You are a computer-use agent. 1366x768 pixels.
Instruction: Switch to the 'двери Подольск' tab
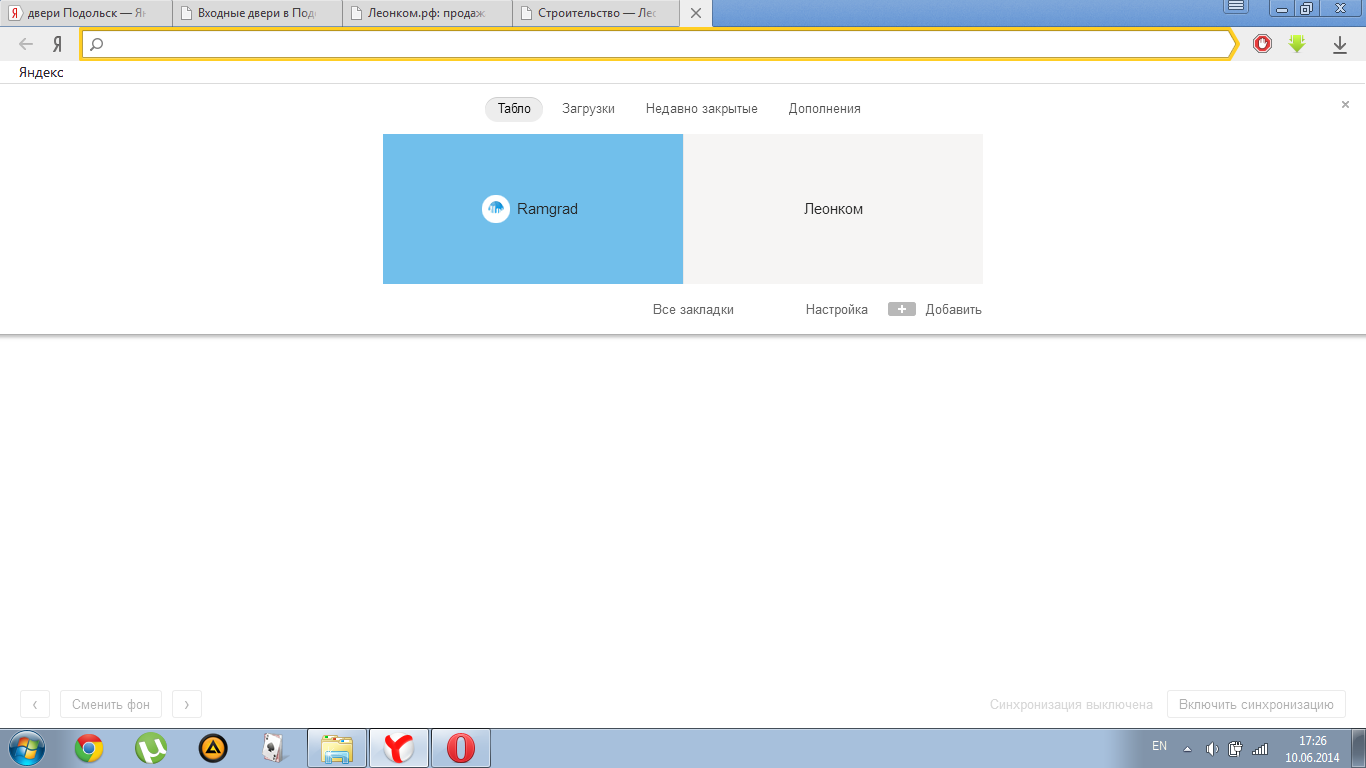point(86,14)
